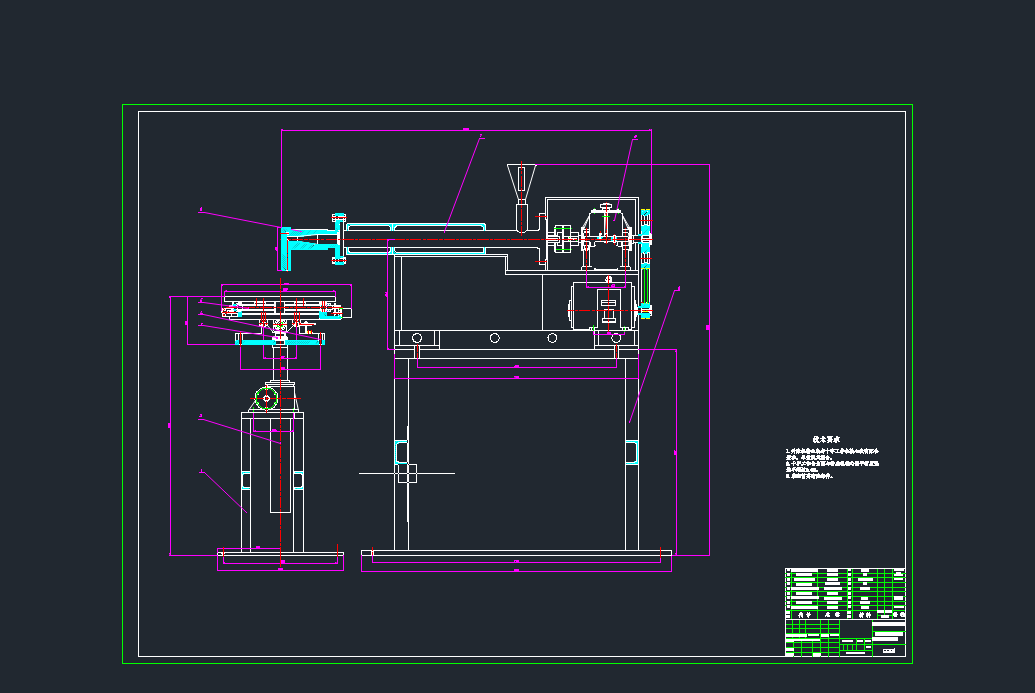Select the cyan extruder barrel
The height and width of the screenshot is (693, 1035).
coord(416,239)
